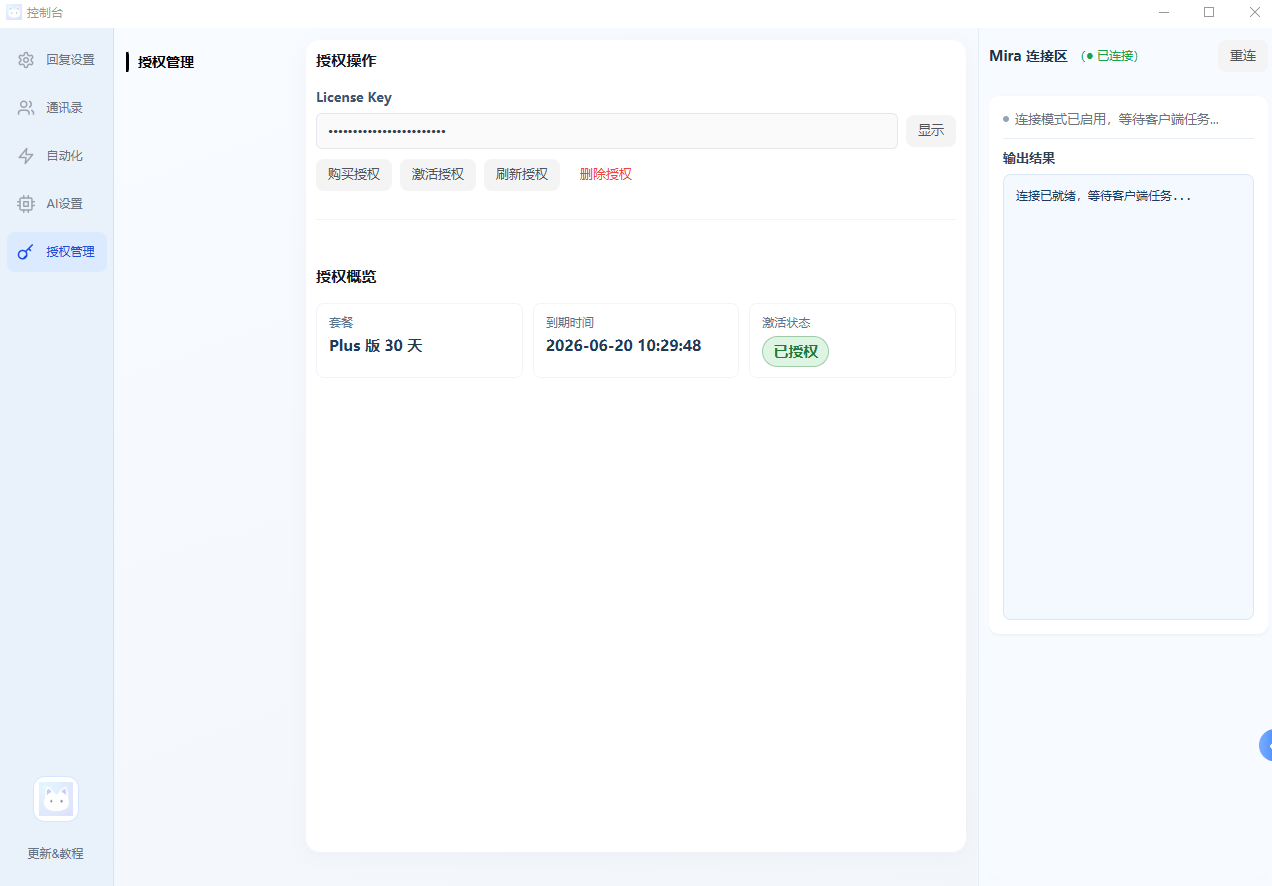The height and width of the screenshot is (886, 1272).
Task: Click the key icon beside 授权管理
Action: [x=26, y=252]
